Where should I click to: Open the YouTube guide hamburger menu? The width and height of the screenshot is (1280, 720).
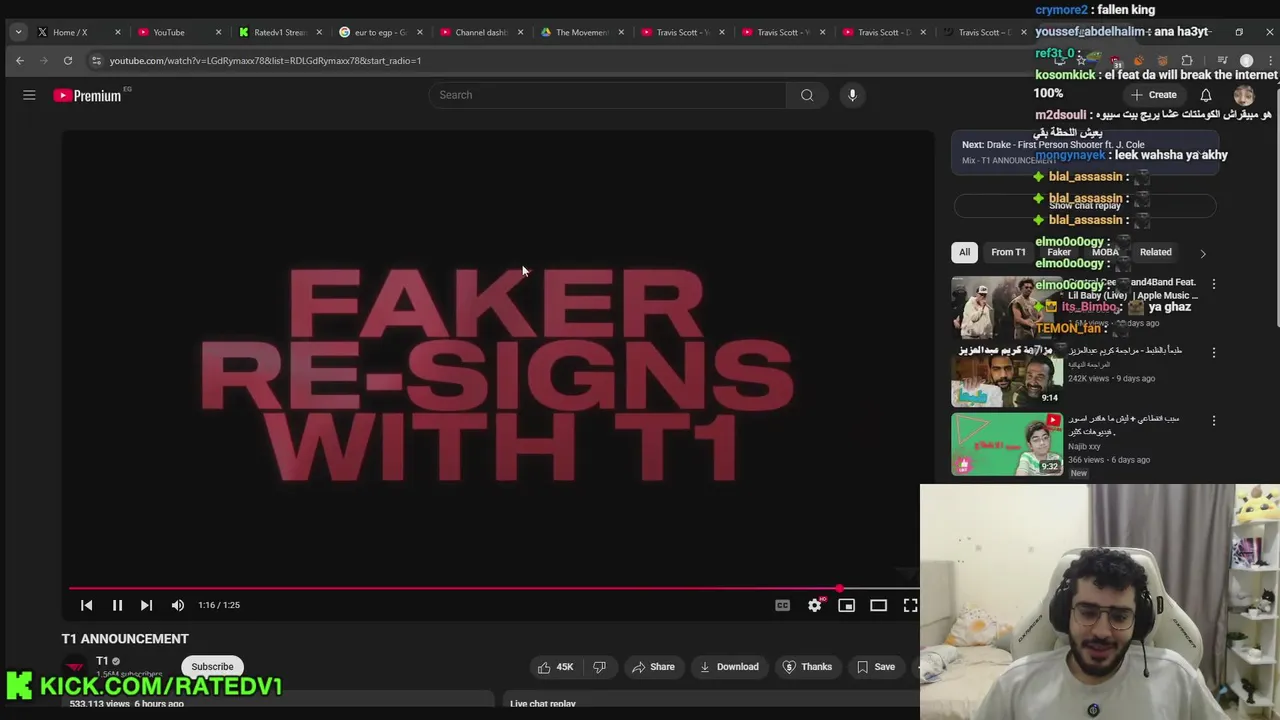click(x=29, y=95)
